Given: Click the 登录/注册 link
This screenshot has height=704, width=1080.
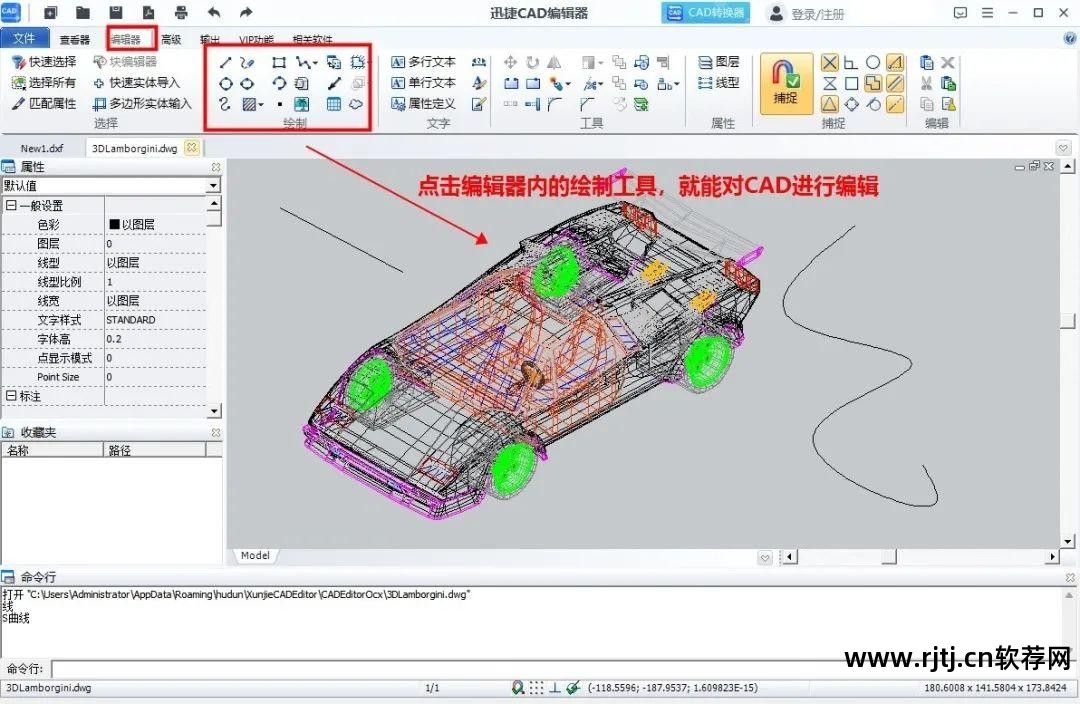Looking at the screenshot, I should tap(807, 14).
